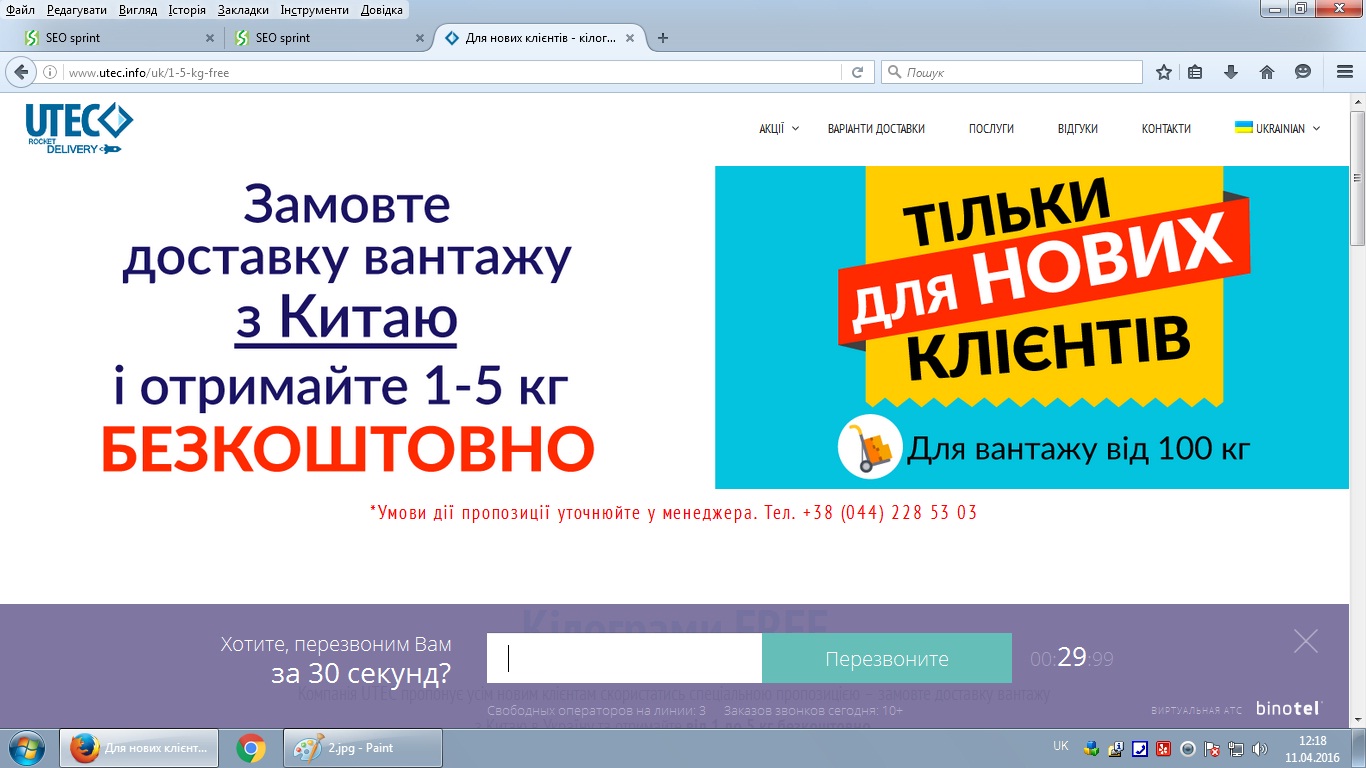
Task: Open the Інструменти menu
Action: pyautogui.click(x=315, y=10)
